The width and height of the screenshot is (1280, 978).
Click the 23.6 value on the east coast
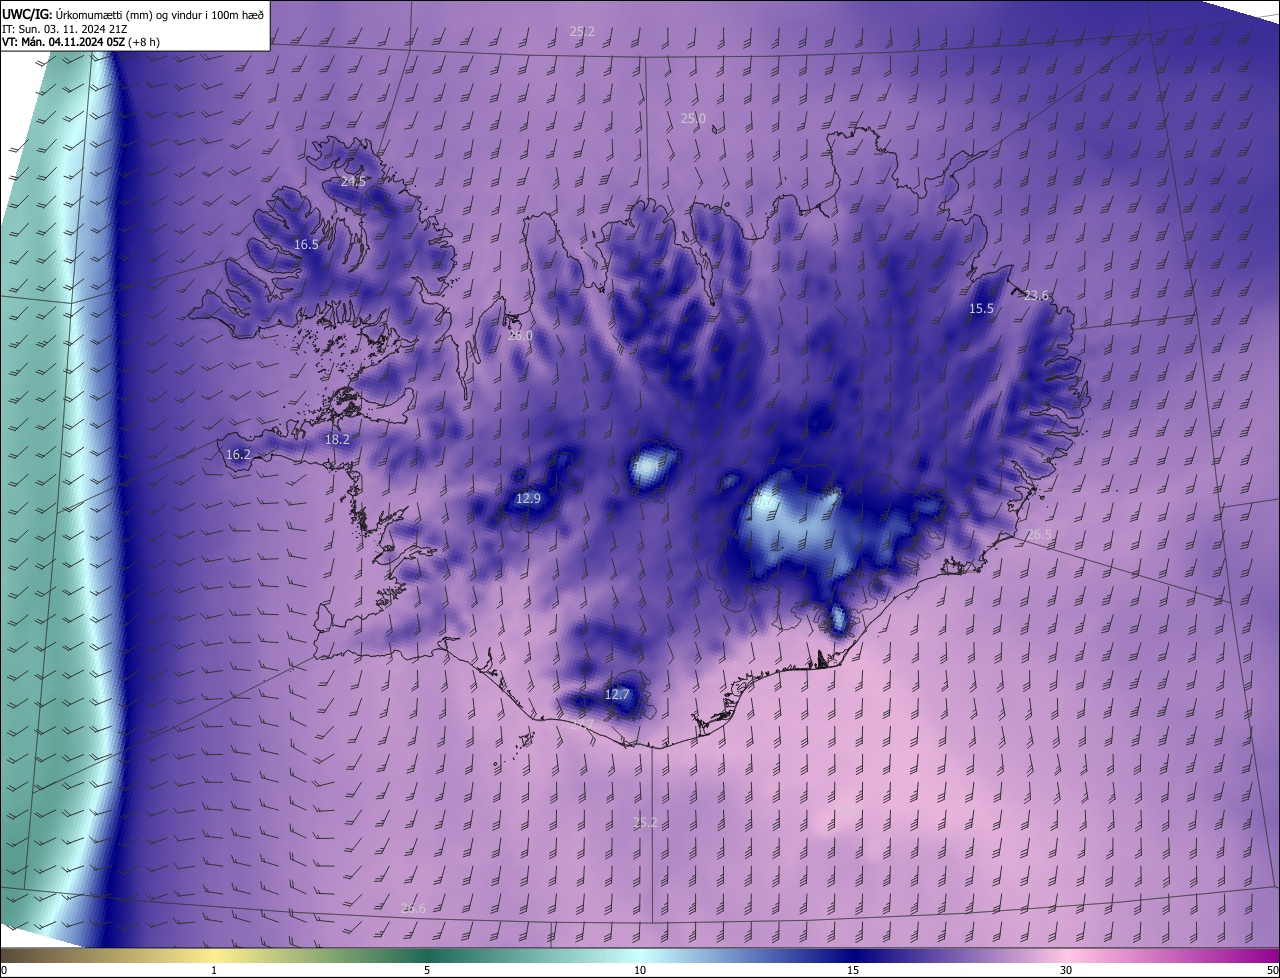[1037, 295]
